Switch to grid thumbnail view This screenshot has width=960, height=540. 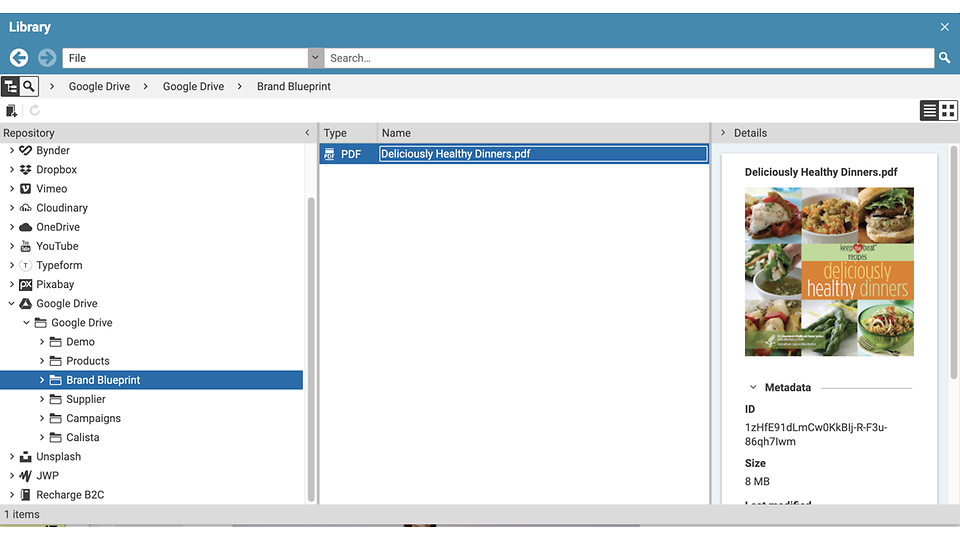[948, 110]
